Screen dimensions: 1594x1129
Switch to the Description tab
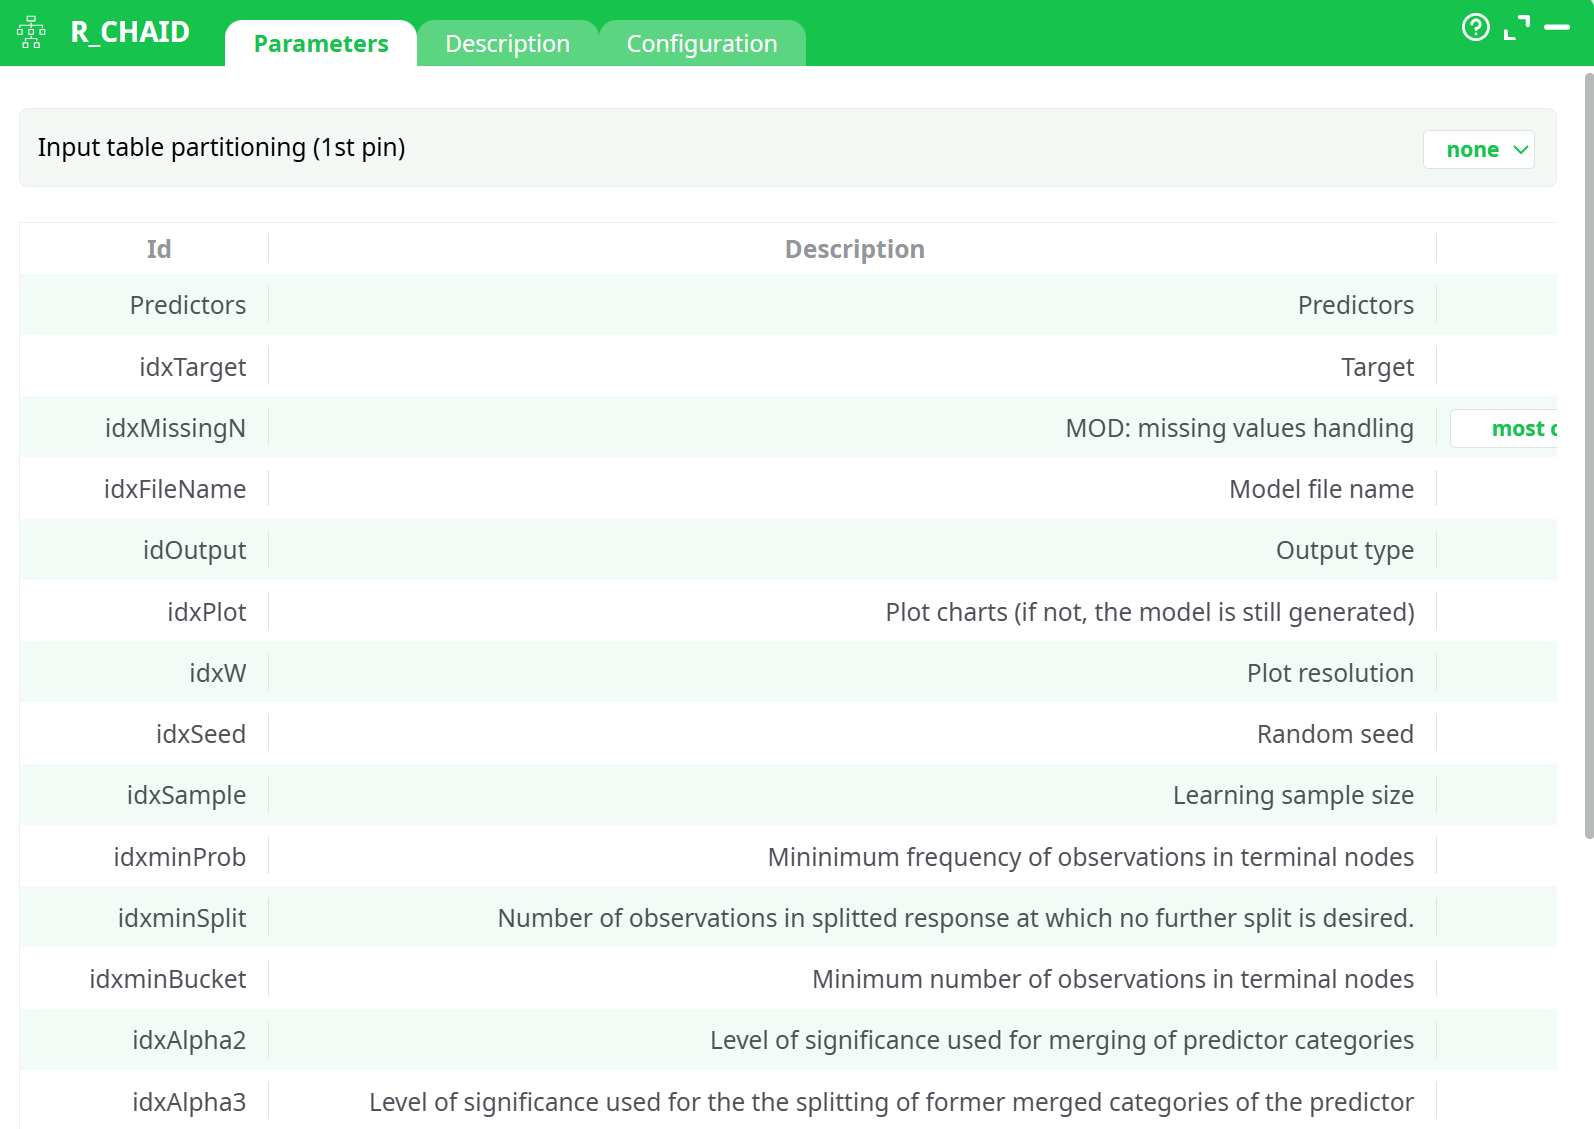point(507,44)
